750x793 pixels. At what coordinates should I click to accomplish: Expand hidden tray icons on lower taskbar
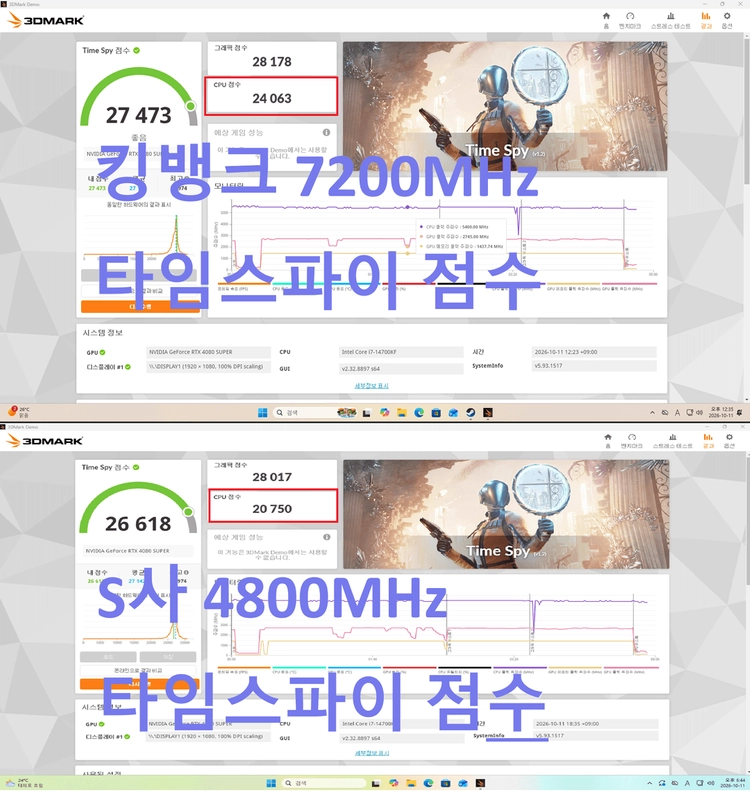(649, 783)
